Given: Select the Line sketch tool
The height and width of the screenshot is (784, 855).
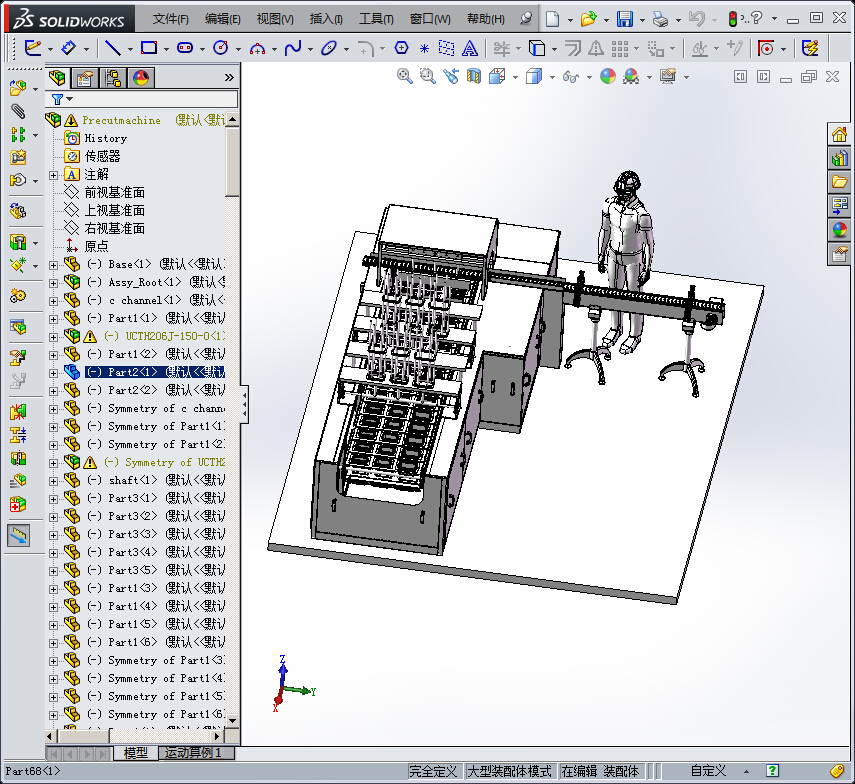Looking at the screenshot, I should coord(113,48).
